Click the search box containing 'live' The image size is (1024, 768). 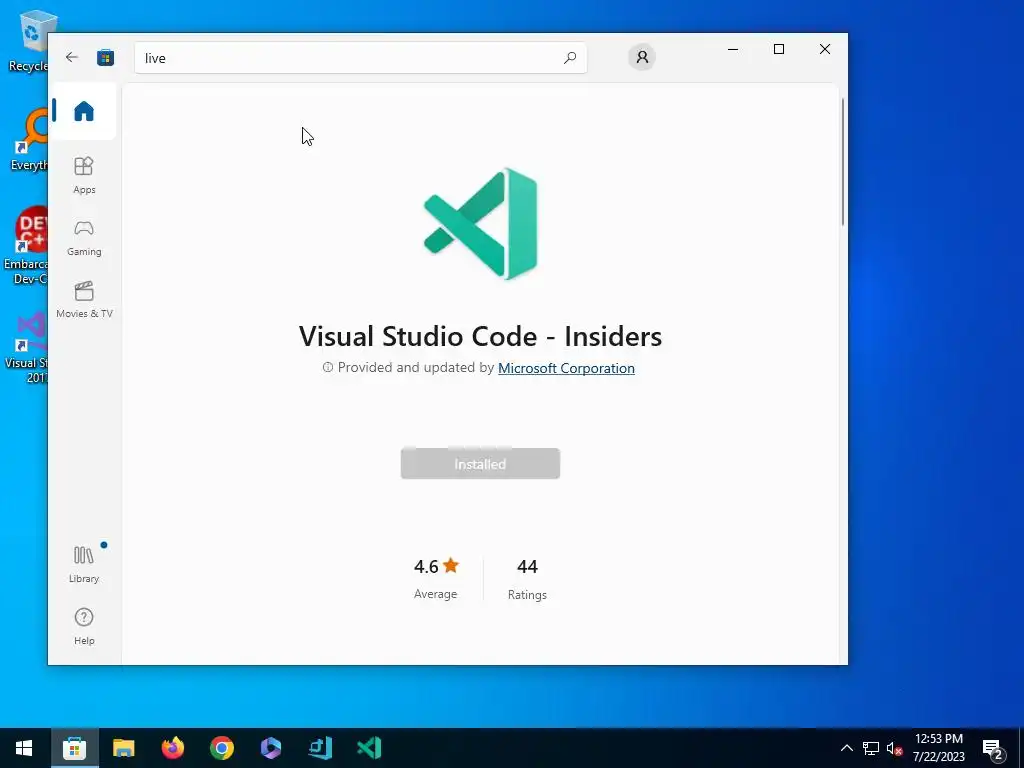[x=360, y=57]
